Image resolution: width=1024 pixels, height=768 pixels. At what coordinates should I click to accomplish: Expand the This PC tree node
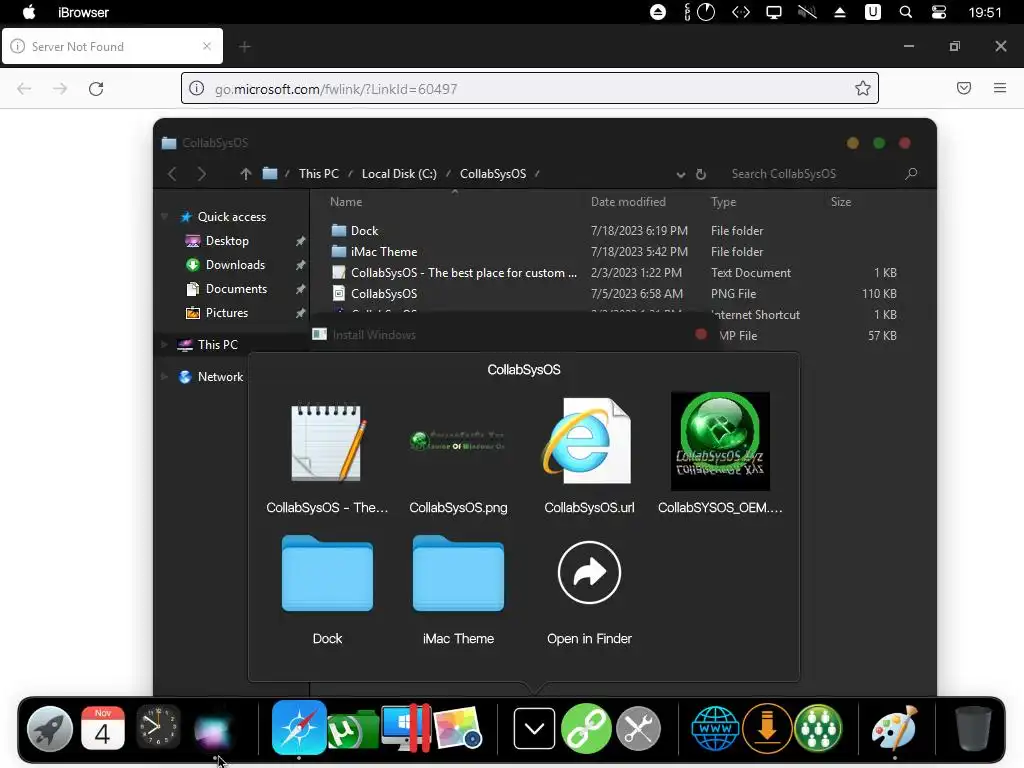pos(165,344)
